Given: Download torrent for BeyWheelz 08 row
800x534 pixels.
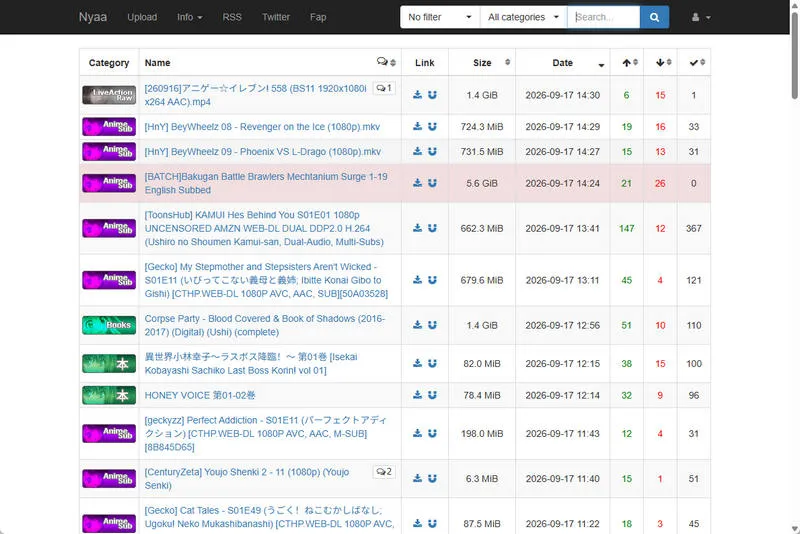Looking at the screenshot, I should tap(417, 126).
